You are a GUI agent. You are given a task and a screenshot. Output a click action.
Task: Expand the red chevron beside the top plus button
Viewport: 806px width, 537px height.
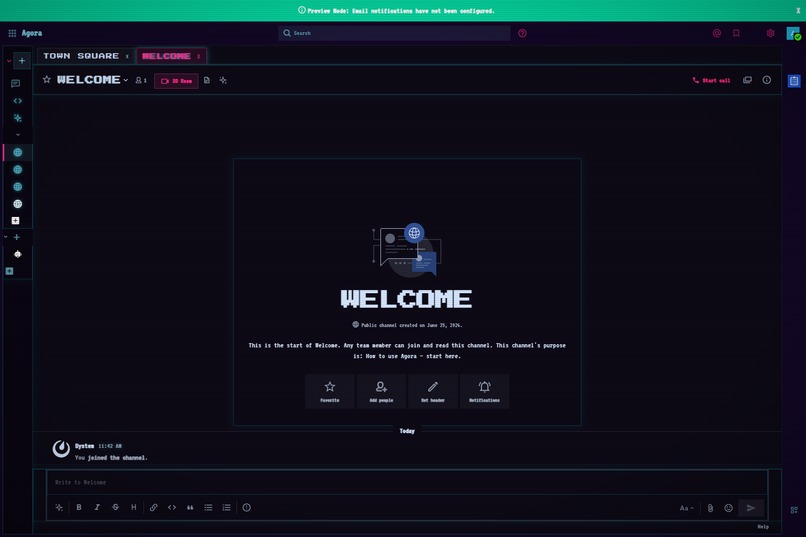point(9,61)
